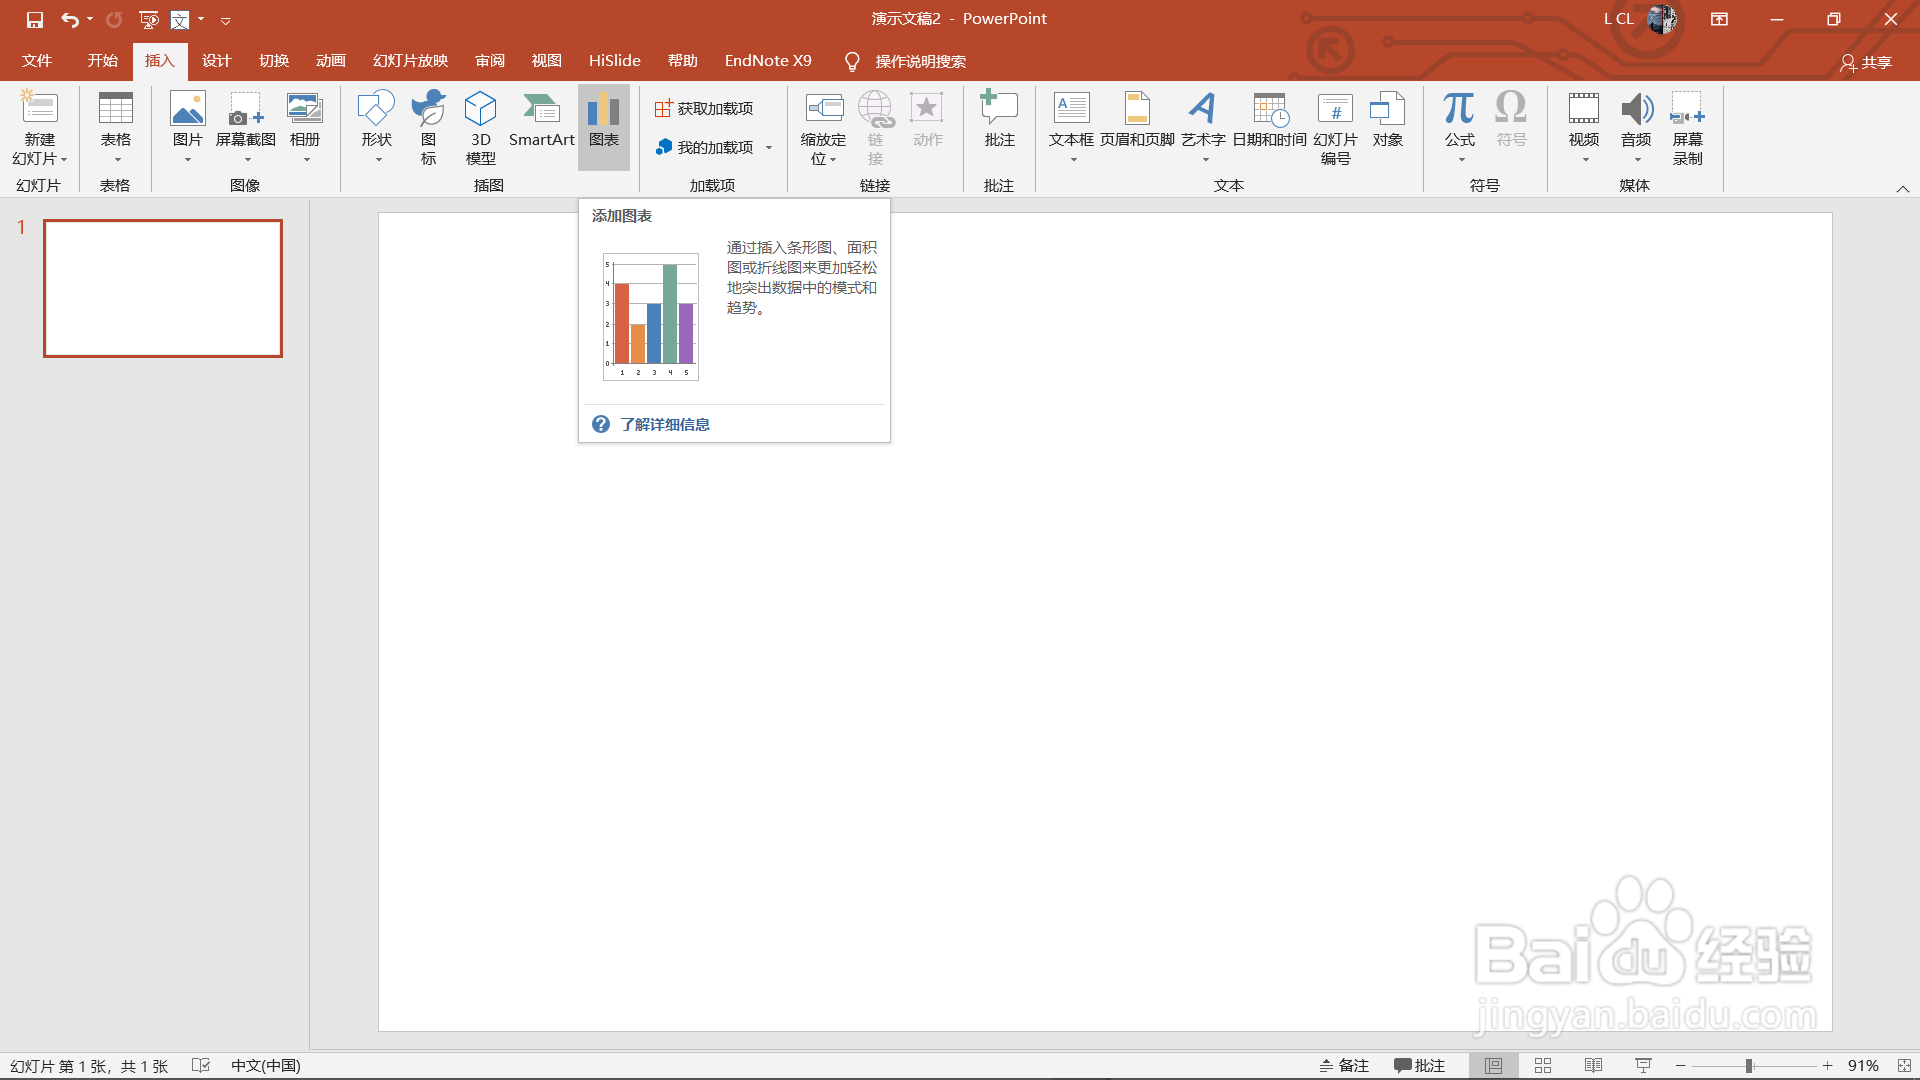The image size is (1920, 1080).
Task: Select slide 1 thumbnail
Action: coord(163,288)
